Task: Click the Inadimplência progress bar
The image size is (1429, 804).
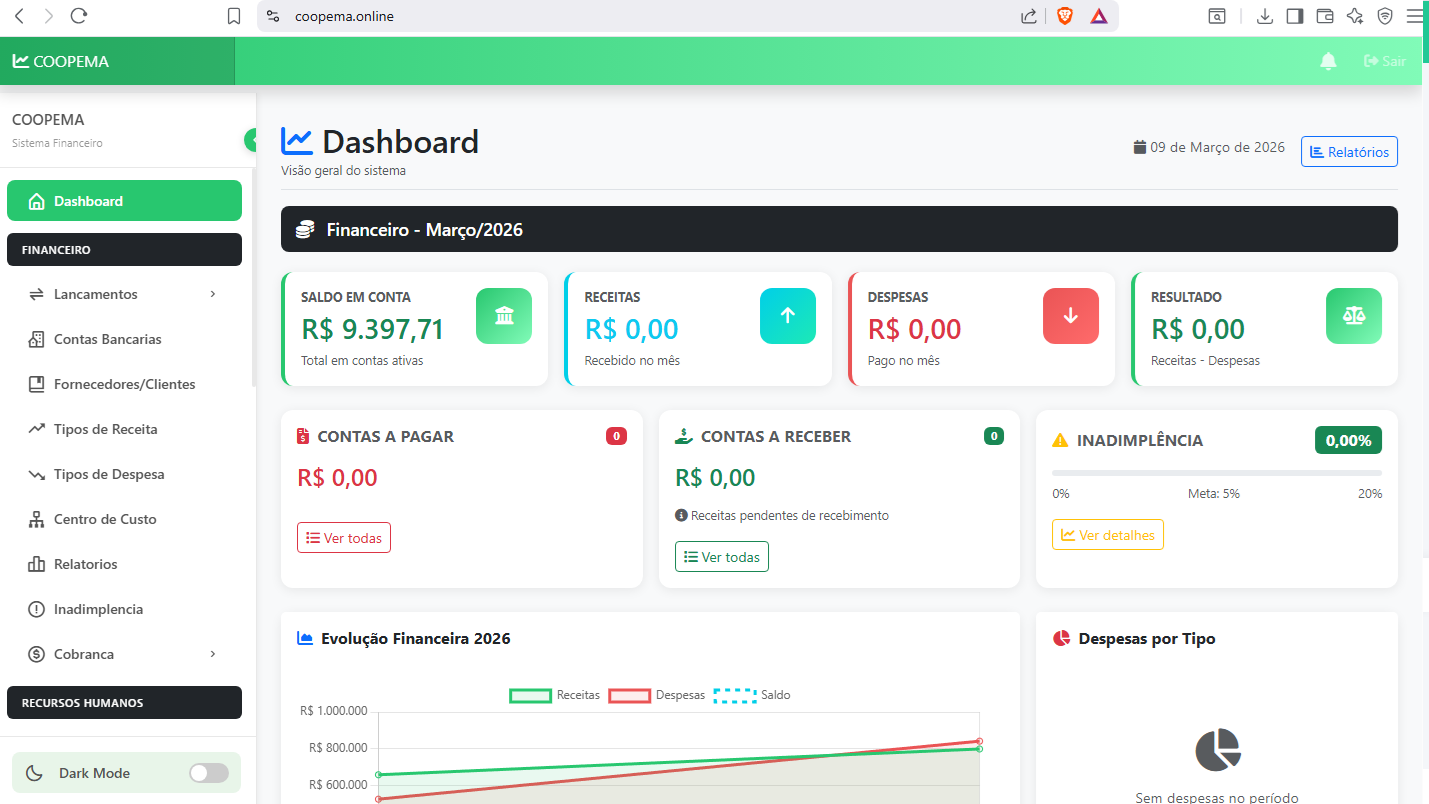Action: [1217, 473]
